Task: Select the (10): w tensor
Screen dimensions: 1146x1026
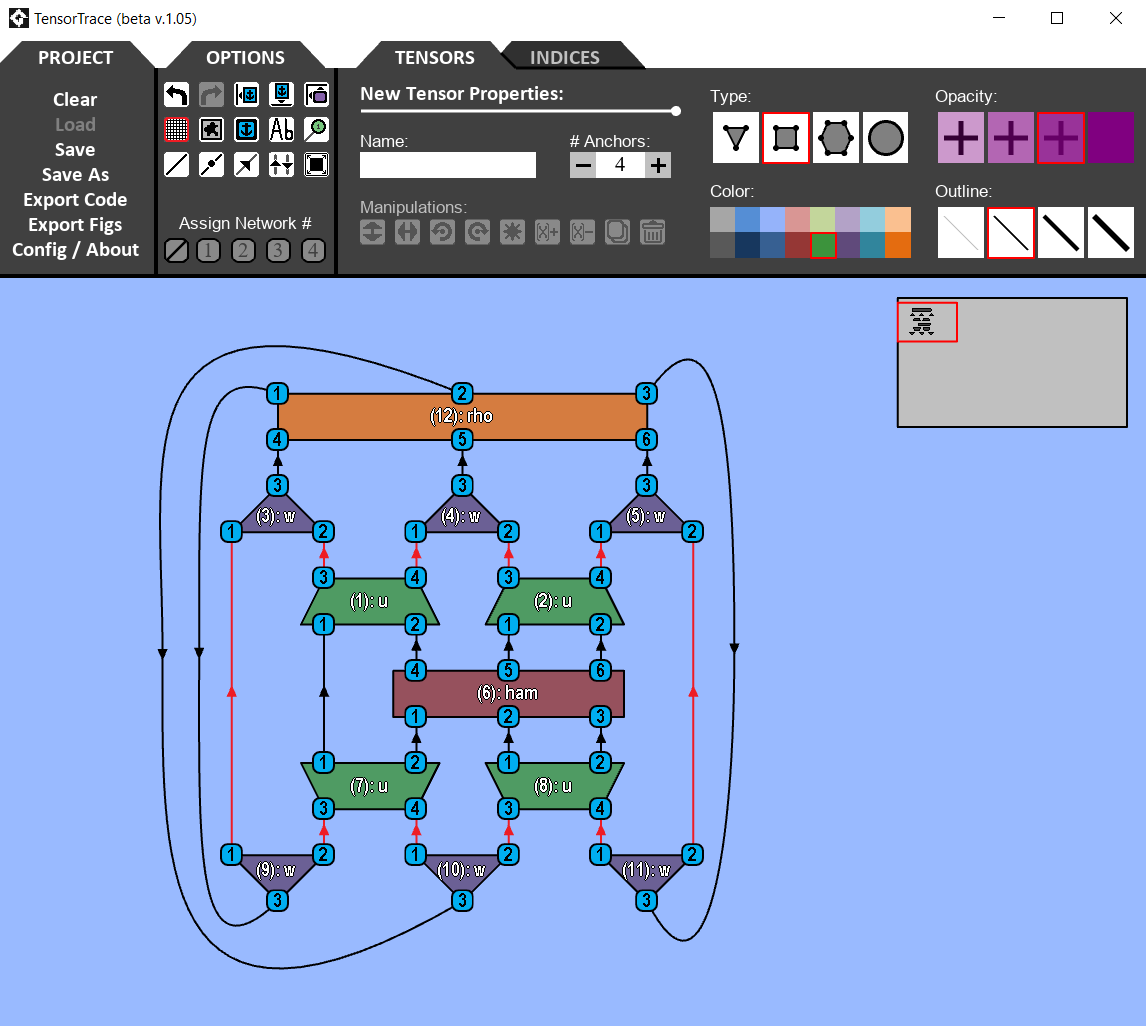Action: [x=462, y=870]
